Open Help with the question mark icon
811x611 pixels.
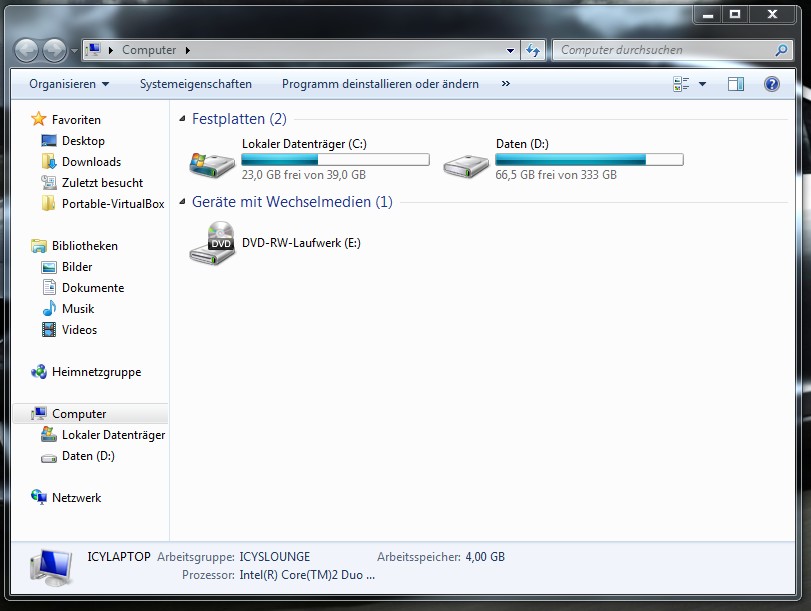pos(772,84)
